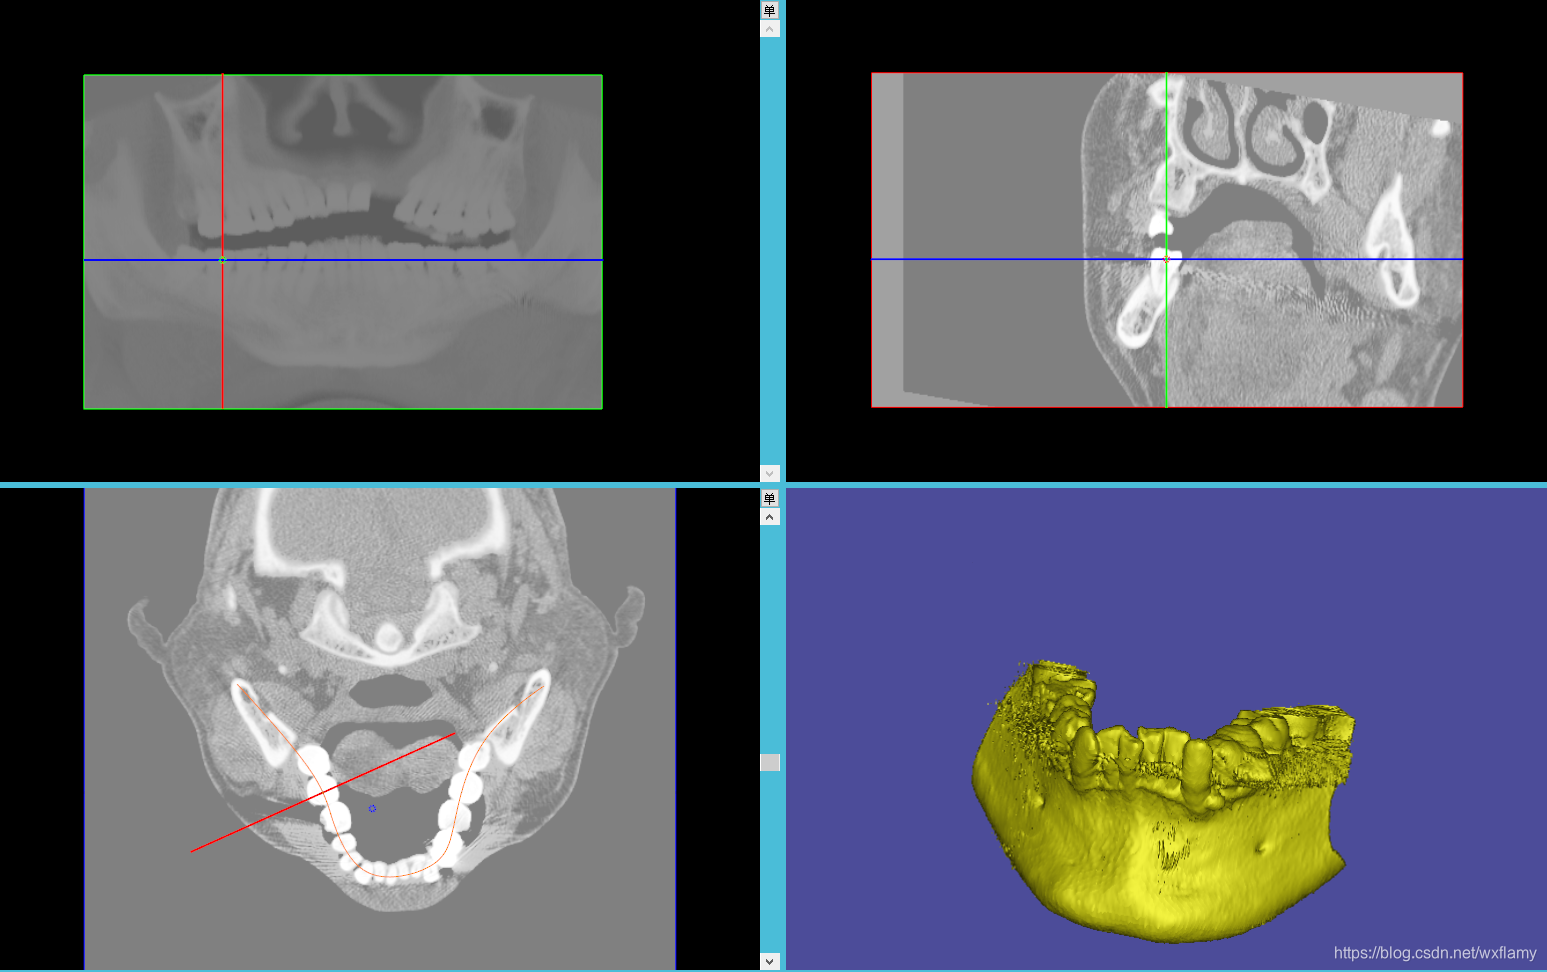Click the crosshair center in cross-section view
Image resolution: width=1547 pixels, height=972 pixels.
point(1166,259)
